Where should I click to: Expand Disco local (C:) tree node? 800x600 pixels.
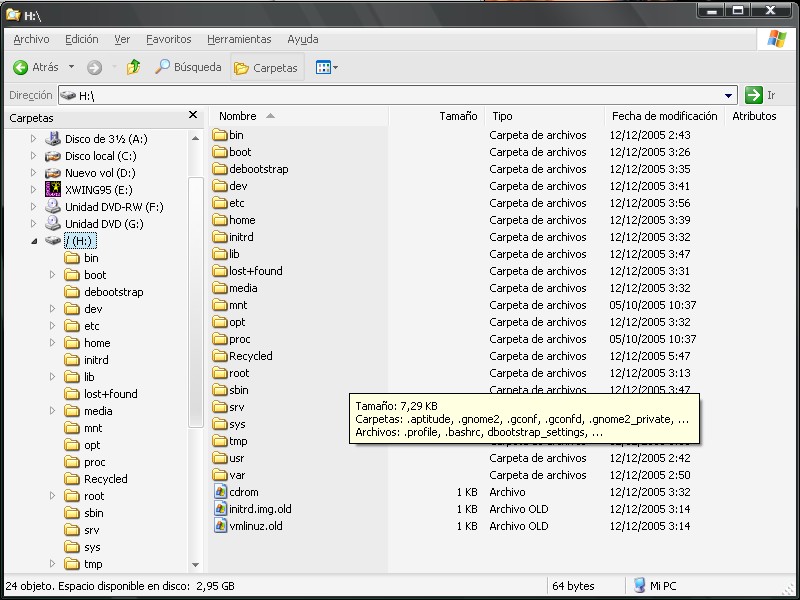pos(34,156)
